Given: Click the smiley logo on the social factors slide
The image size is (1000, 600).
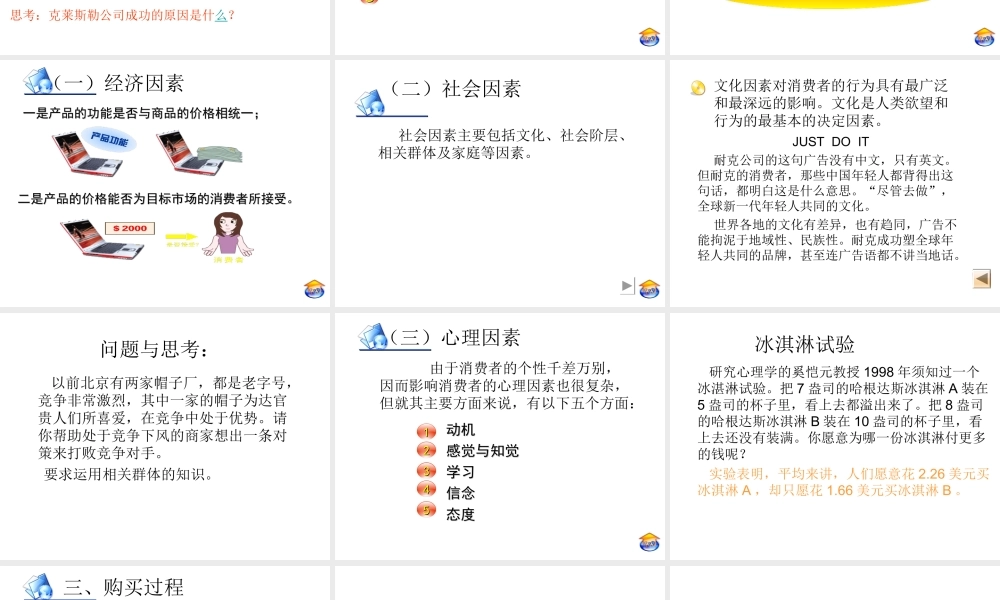Looking at the screenshot, I should pos(647,288).
